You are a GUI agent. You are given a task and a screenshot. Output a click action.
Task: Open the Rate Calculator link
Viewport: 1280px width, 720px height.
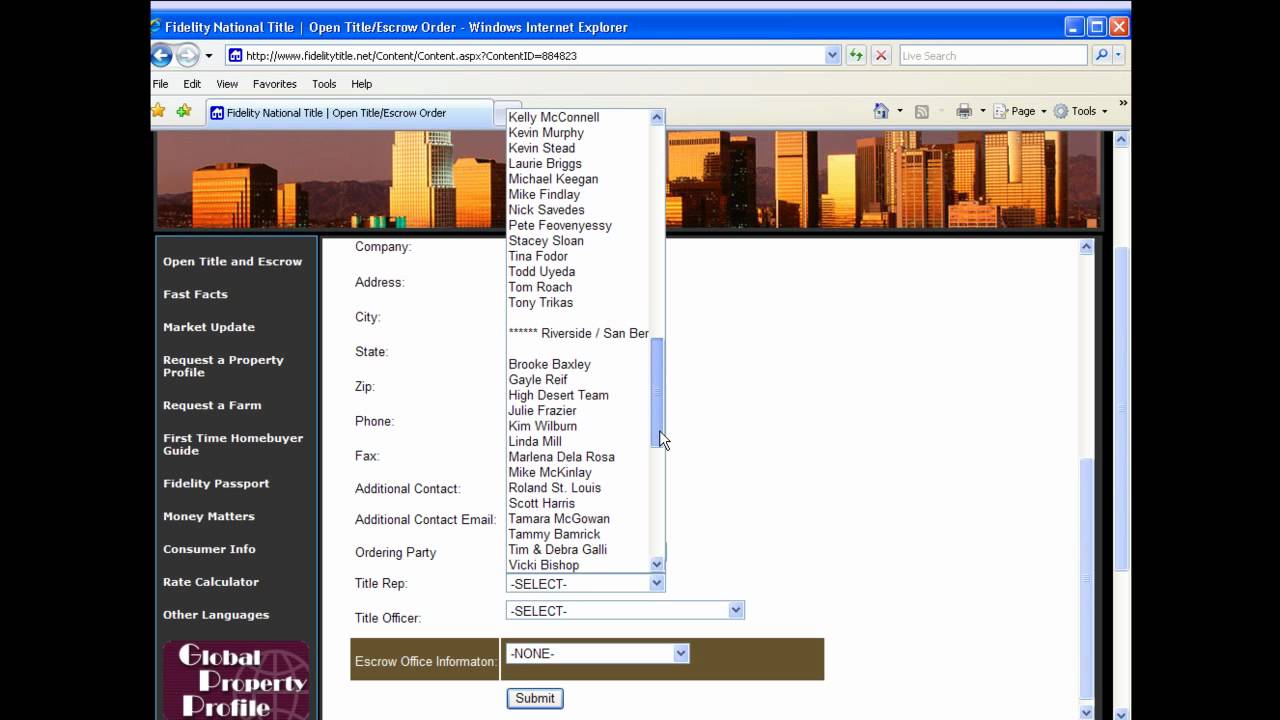coord(211,582)
